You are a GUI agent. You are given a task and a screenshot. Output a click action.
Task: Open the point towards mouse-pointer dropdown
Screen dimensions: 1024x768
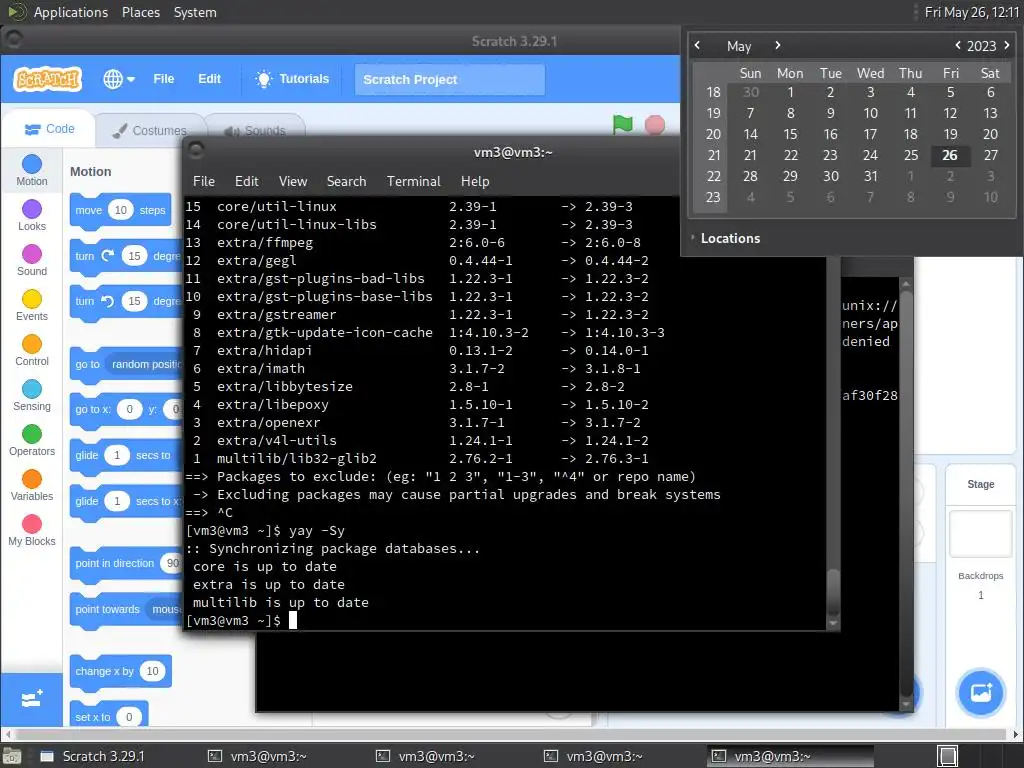(x=165, y=609)
